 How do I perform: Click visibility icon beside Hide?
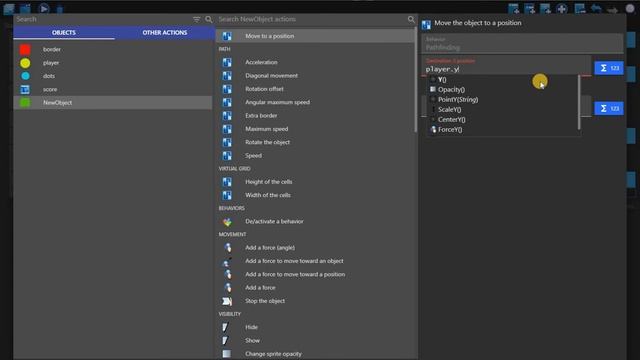(x=226, y=327)
